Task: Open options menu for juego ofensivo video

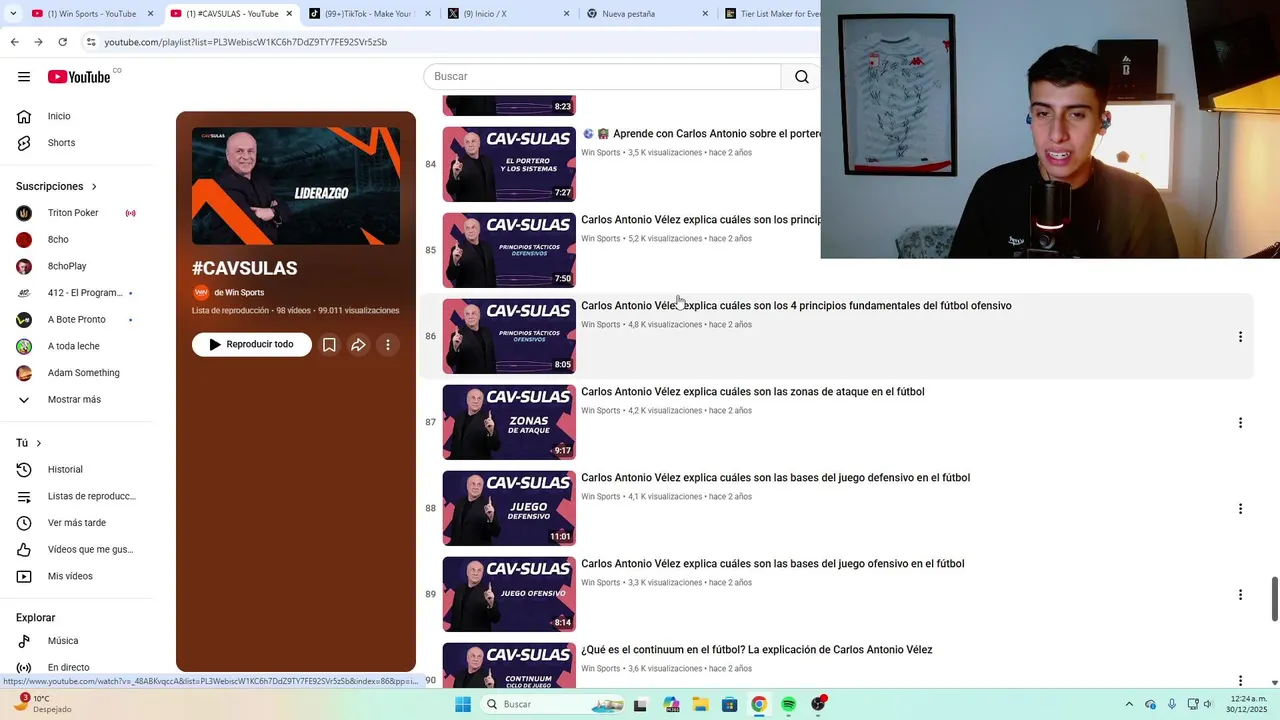Action: coord(1240,595)
